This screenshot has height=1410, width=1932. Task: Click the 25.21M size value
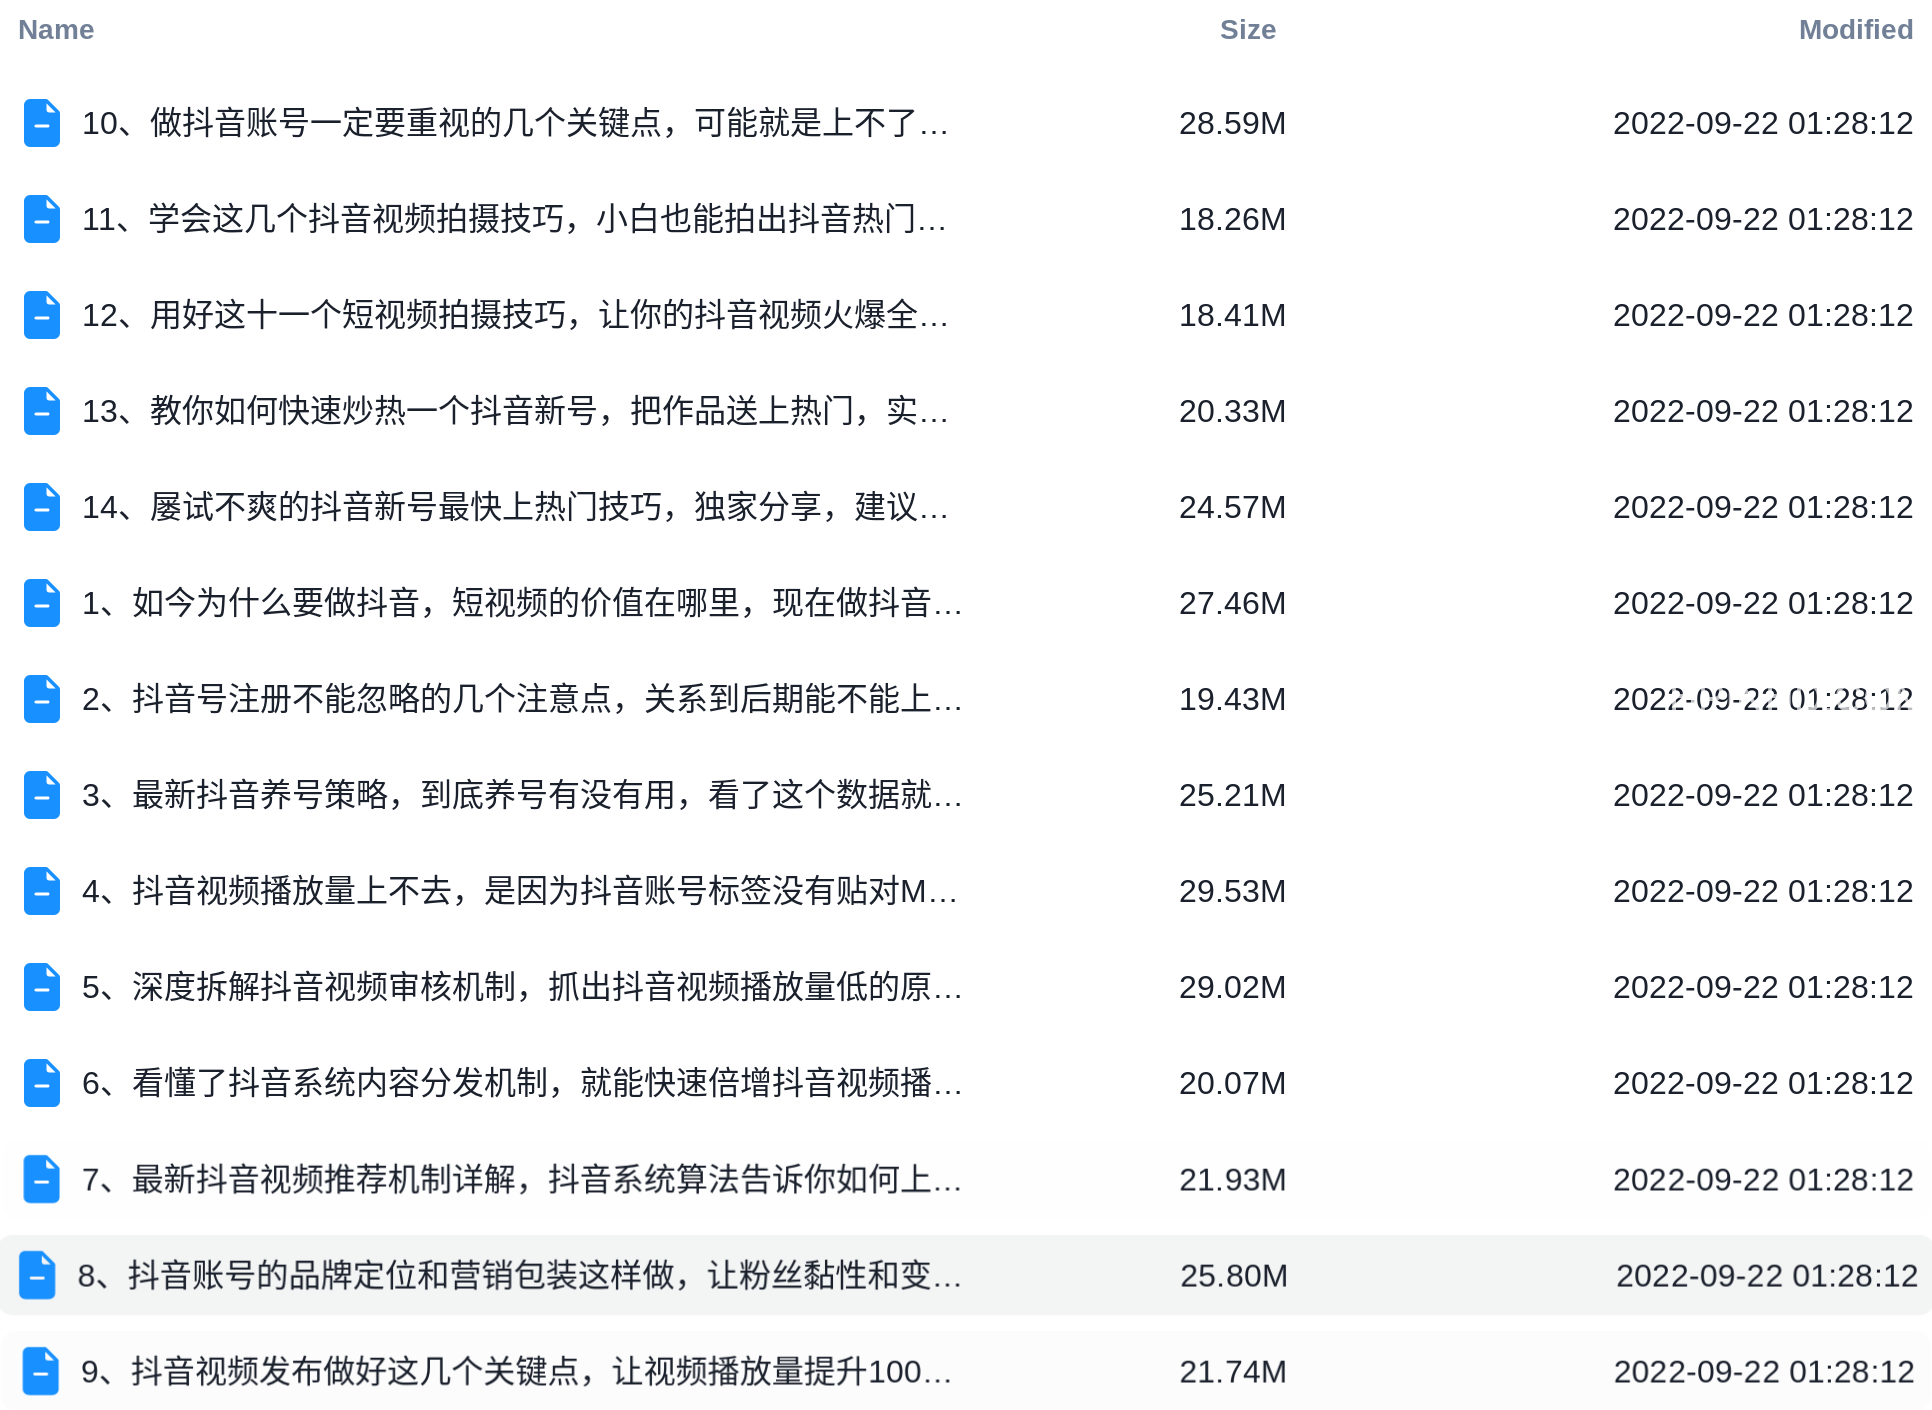click(x=1232, y=795)
